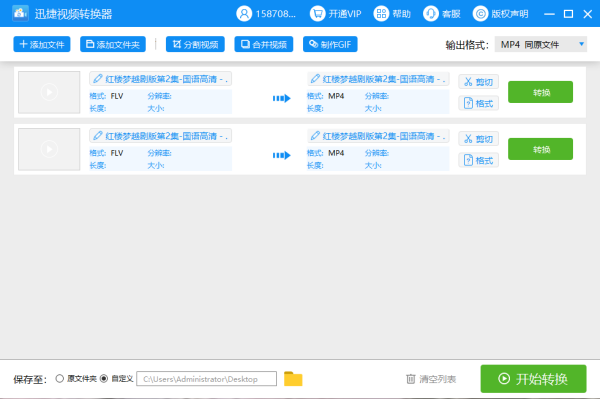Image resolution: width=600 pixels, height=399 pixels.
Task: Click 剪切 trim button in second row
Action: click(478, 138)
